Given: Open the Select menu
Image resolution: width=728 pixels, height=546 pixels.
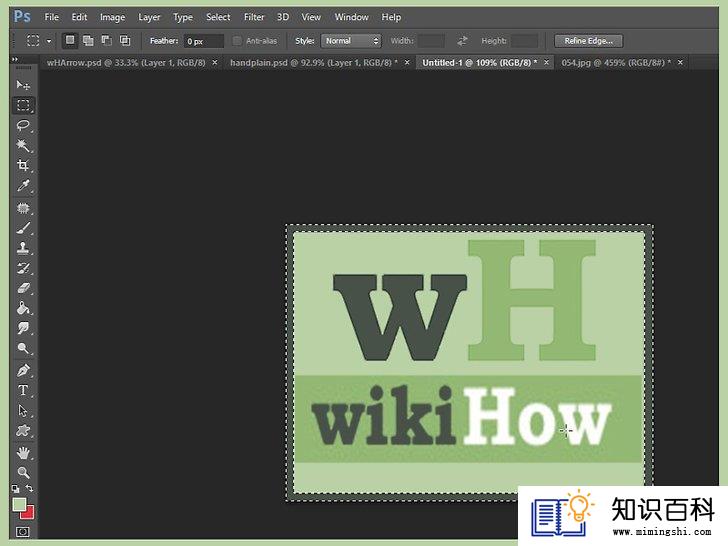Looking at the screenshot, I should click(x=218, y=17).
